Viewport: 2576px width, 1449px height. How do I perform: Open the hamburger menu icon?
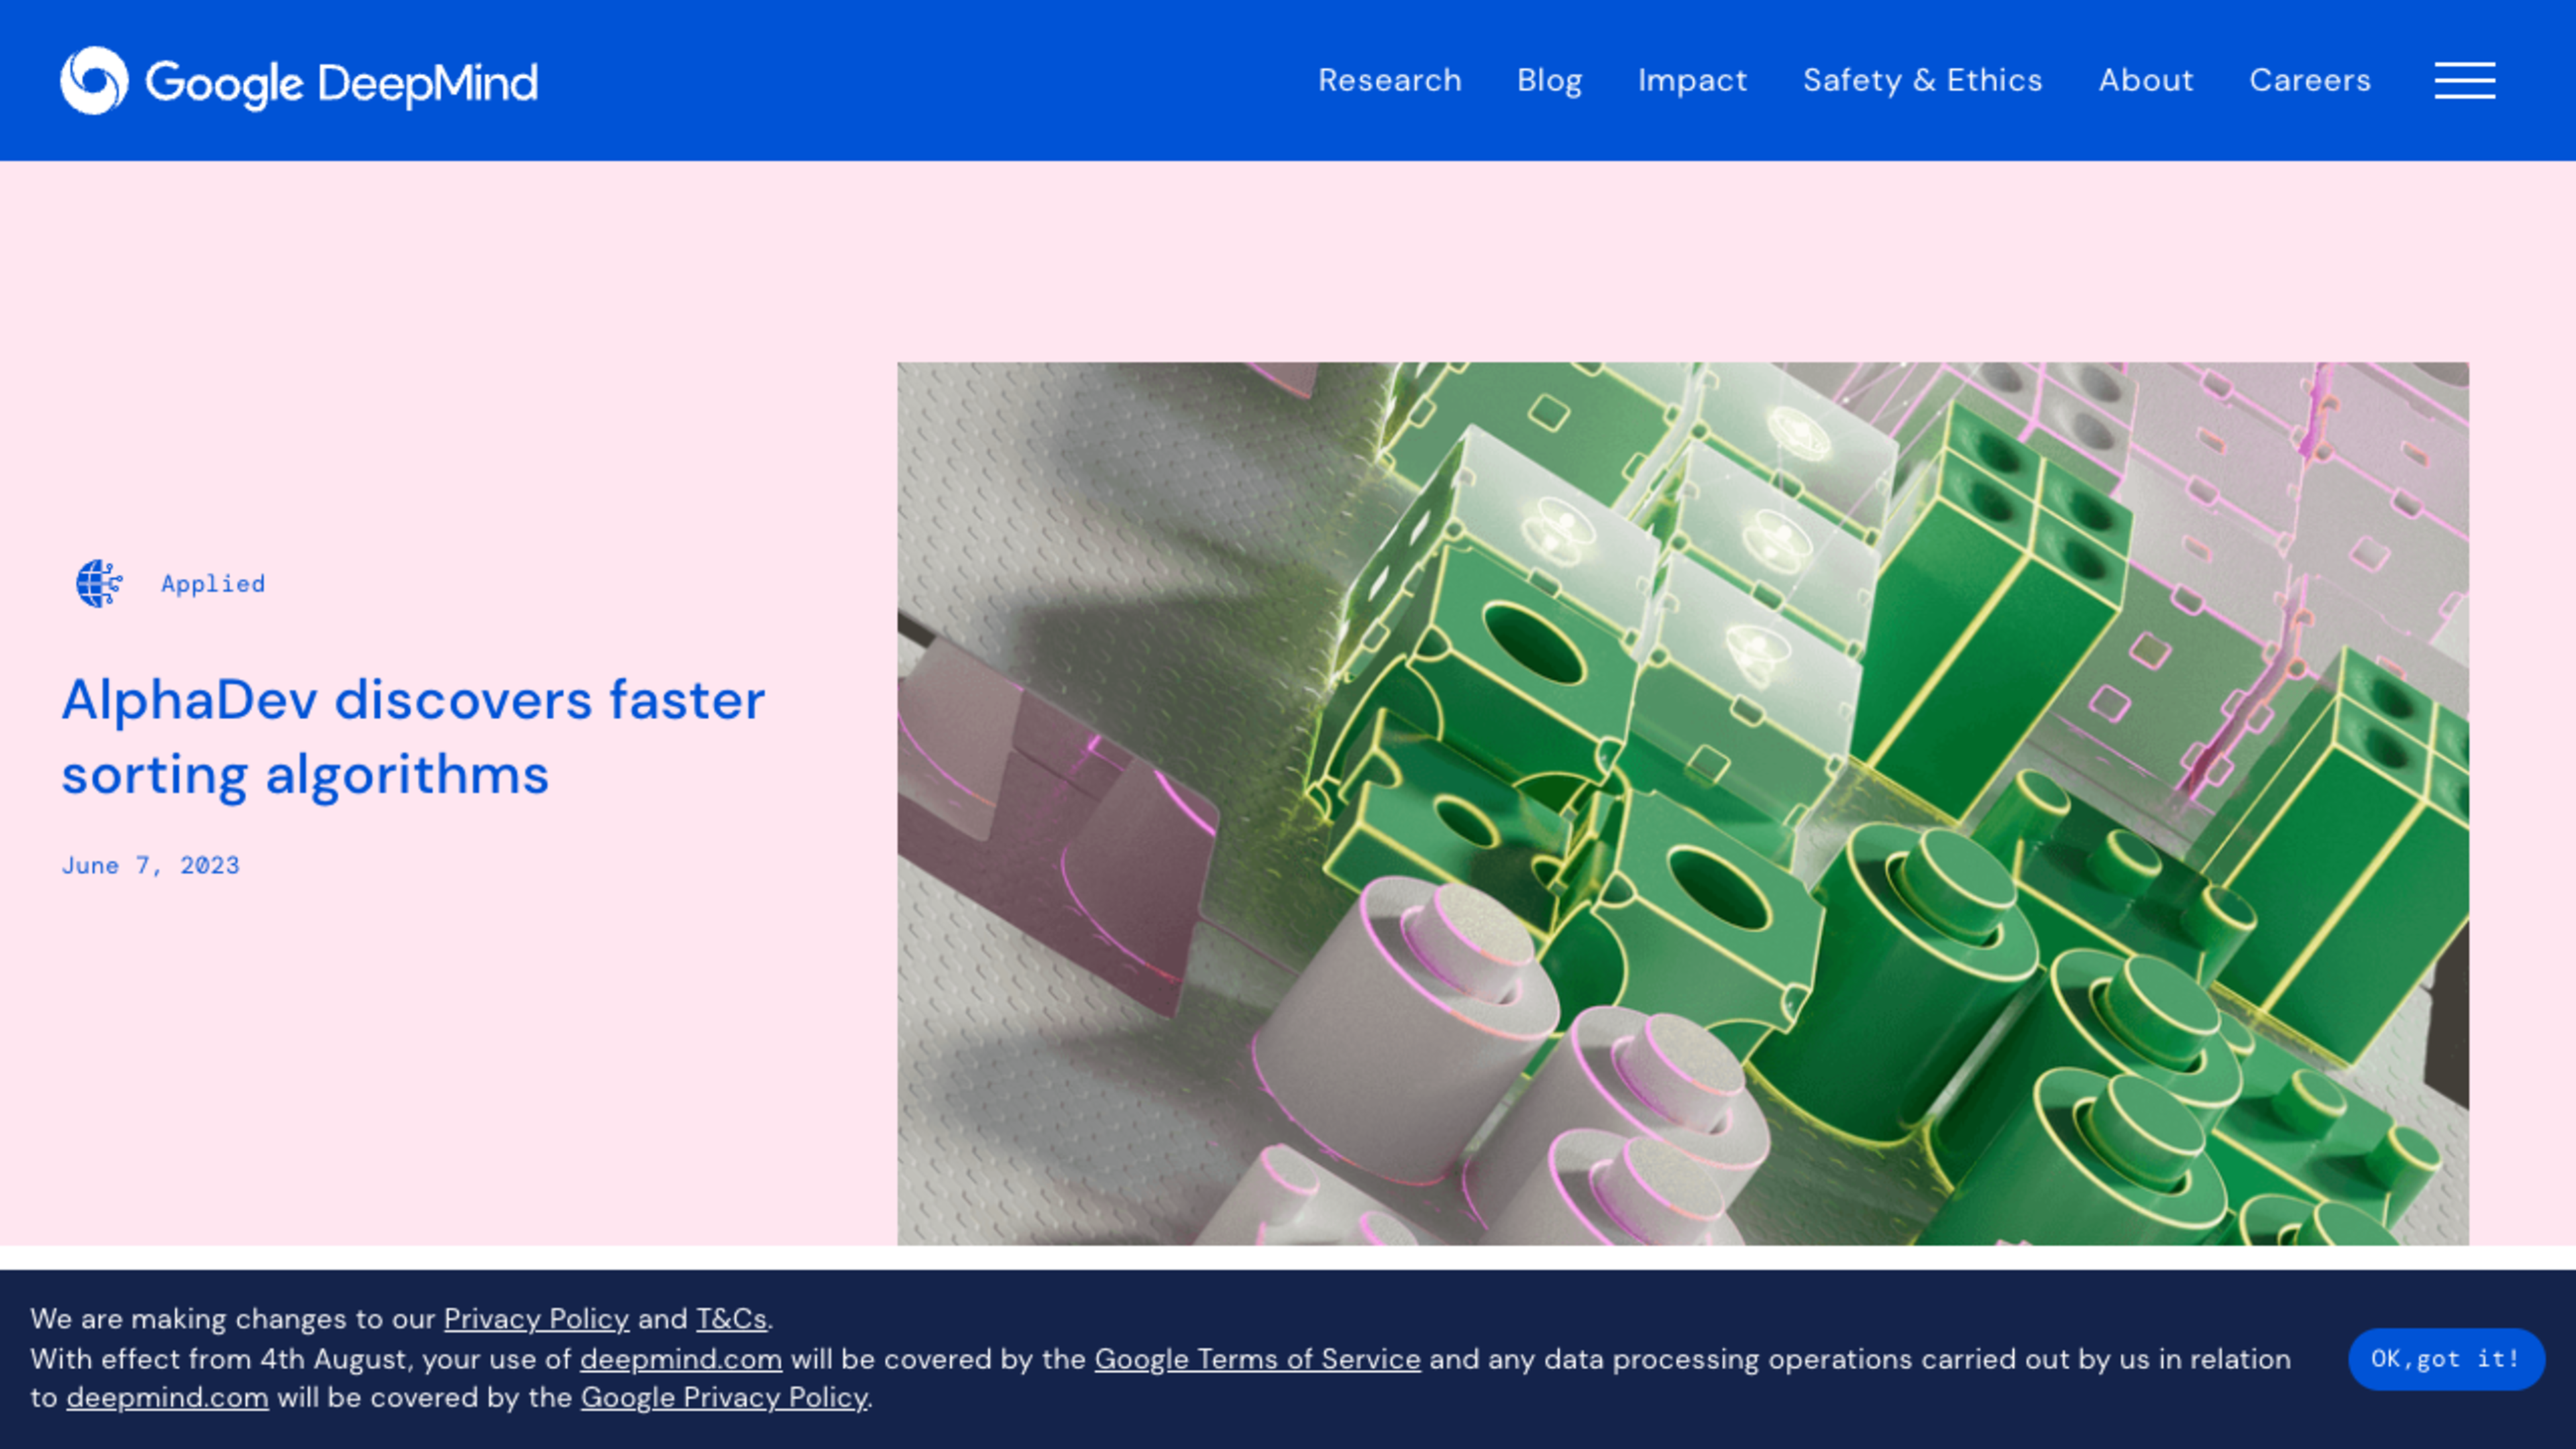pyautogui.click(x=2464, y=80)
